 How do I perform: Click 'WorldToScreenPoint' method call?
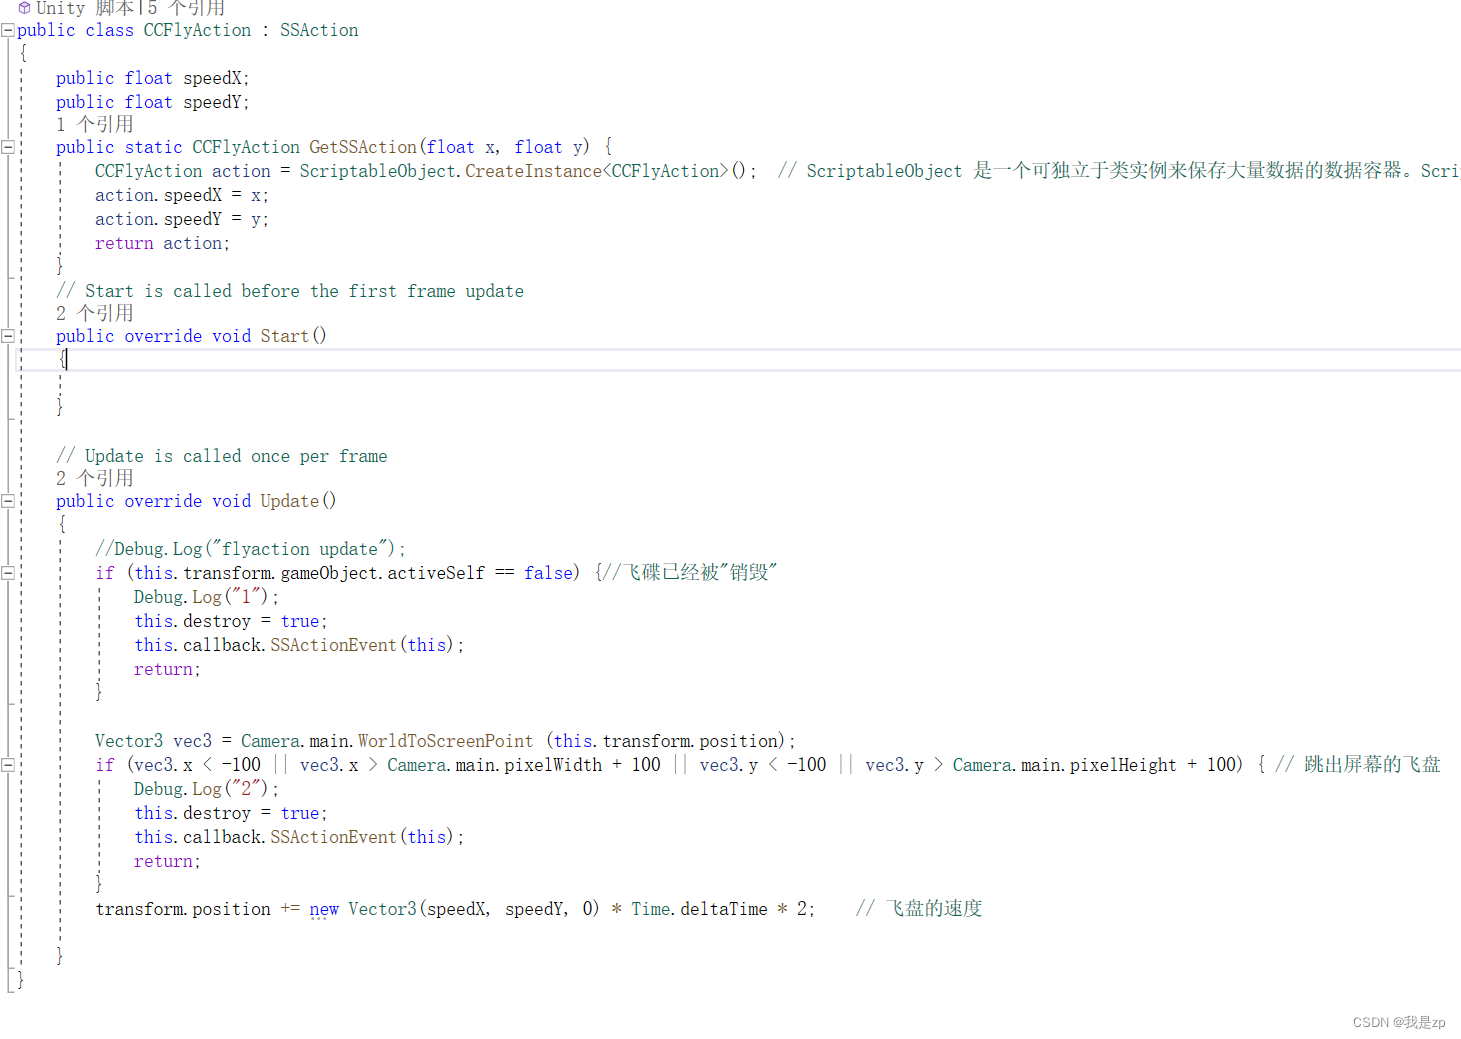(x=445, y=741)
